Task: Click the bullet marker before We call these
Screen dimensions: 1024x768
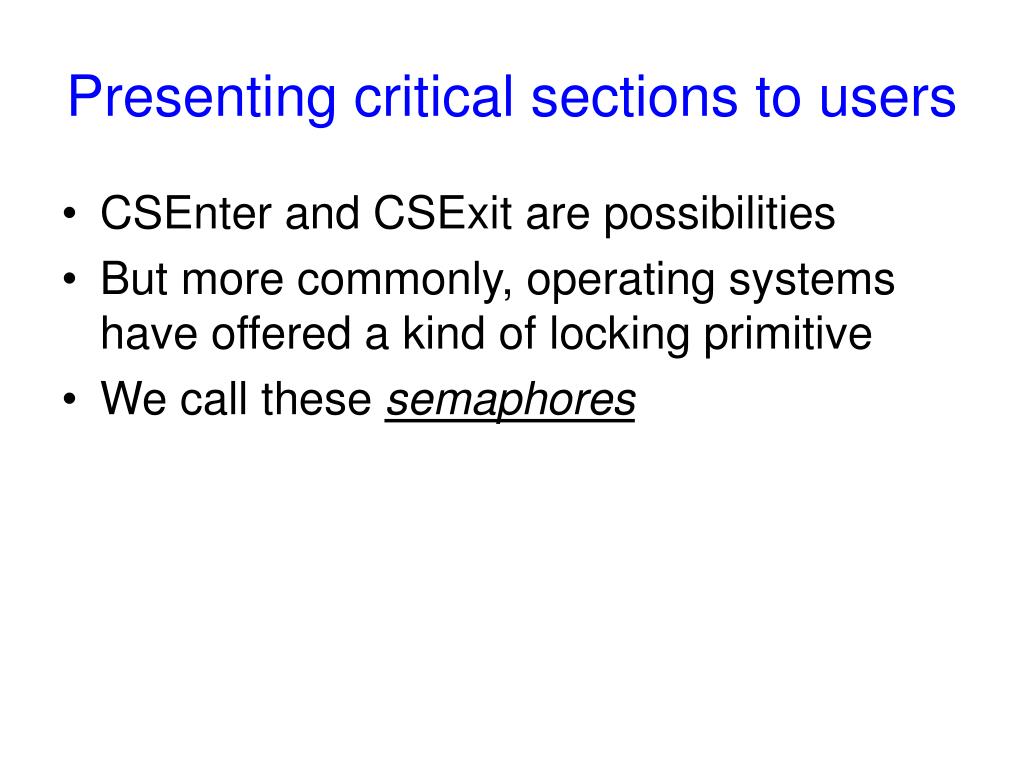Action: click(70, 398)
